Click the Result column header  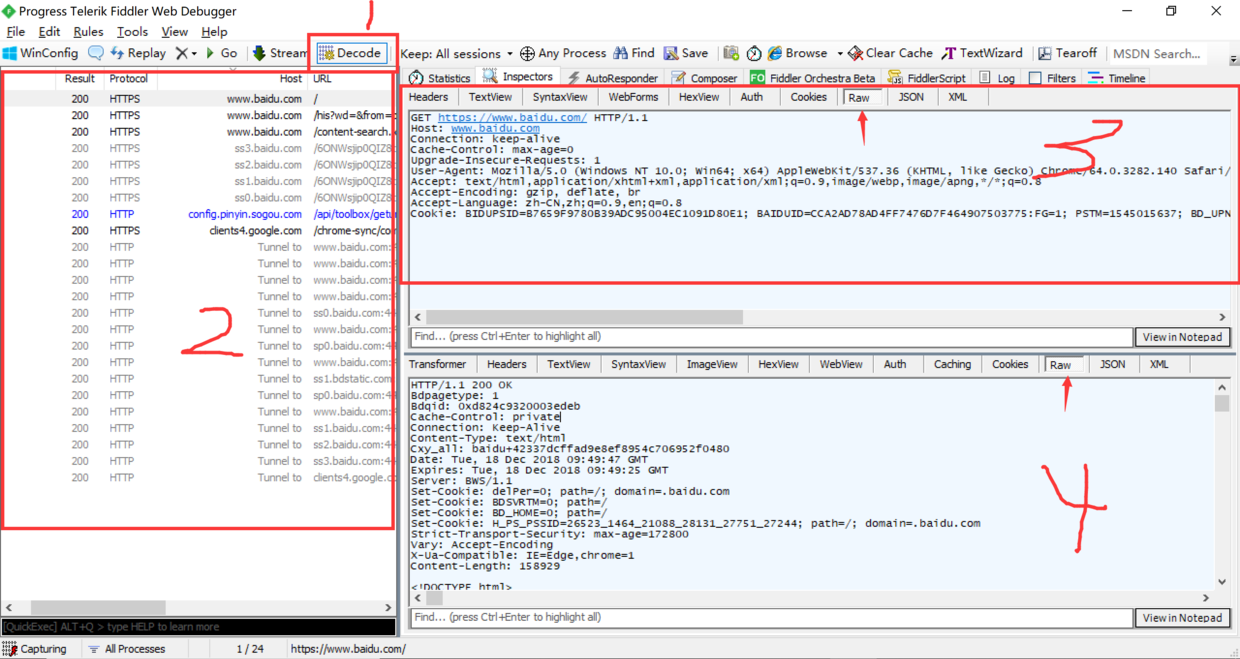point(80,78)
